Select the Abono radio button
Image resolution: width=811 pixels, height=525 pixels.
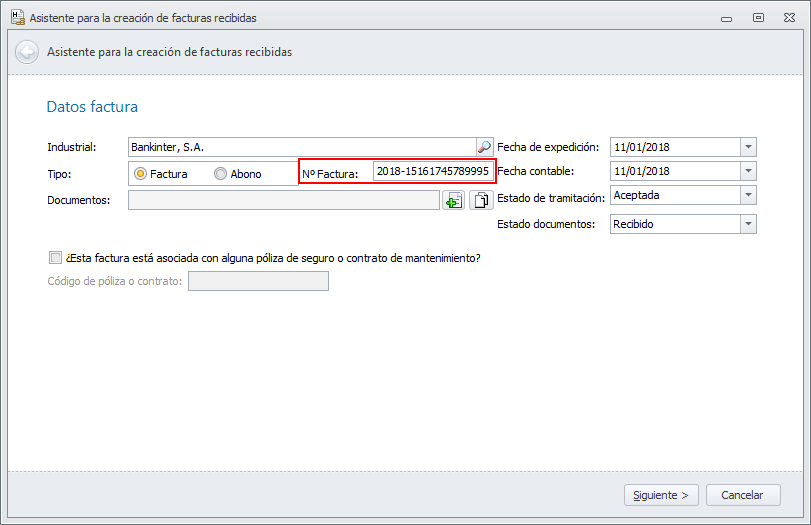click(x=221, y=174)
